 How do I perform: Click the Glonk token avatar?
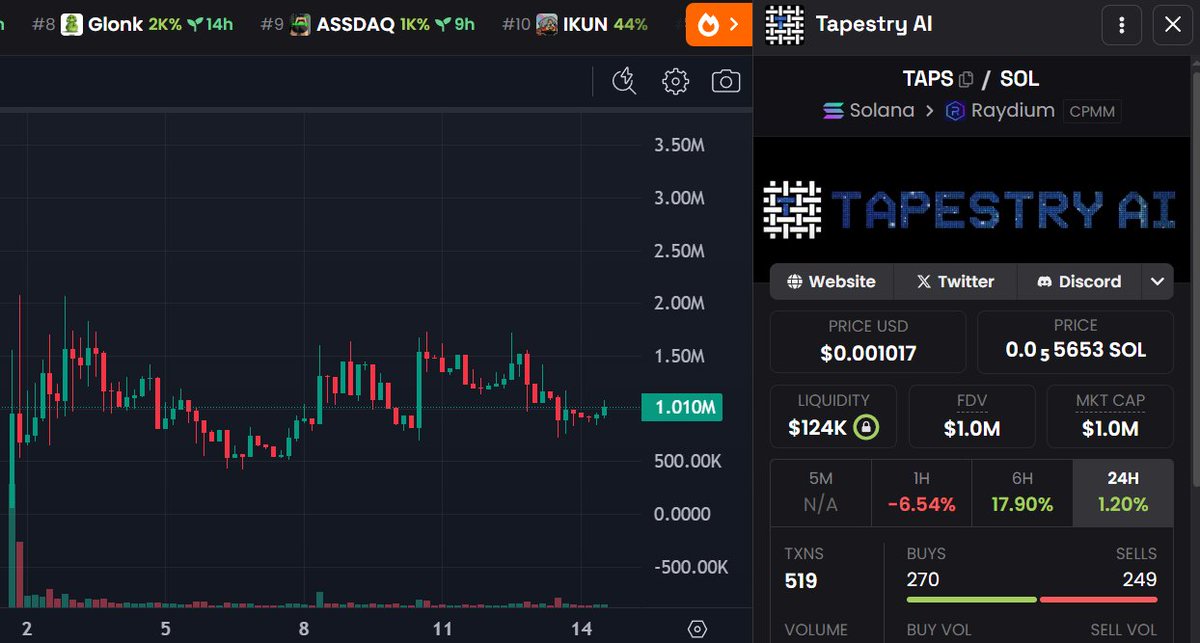[71, 24]
